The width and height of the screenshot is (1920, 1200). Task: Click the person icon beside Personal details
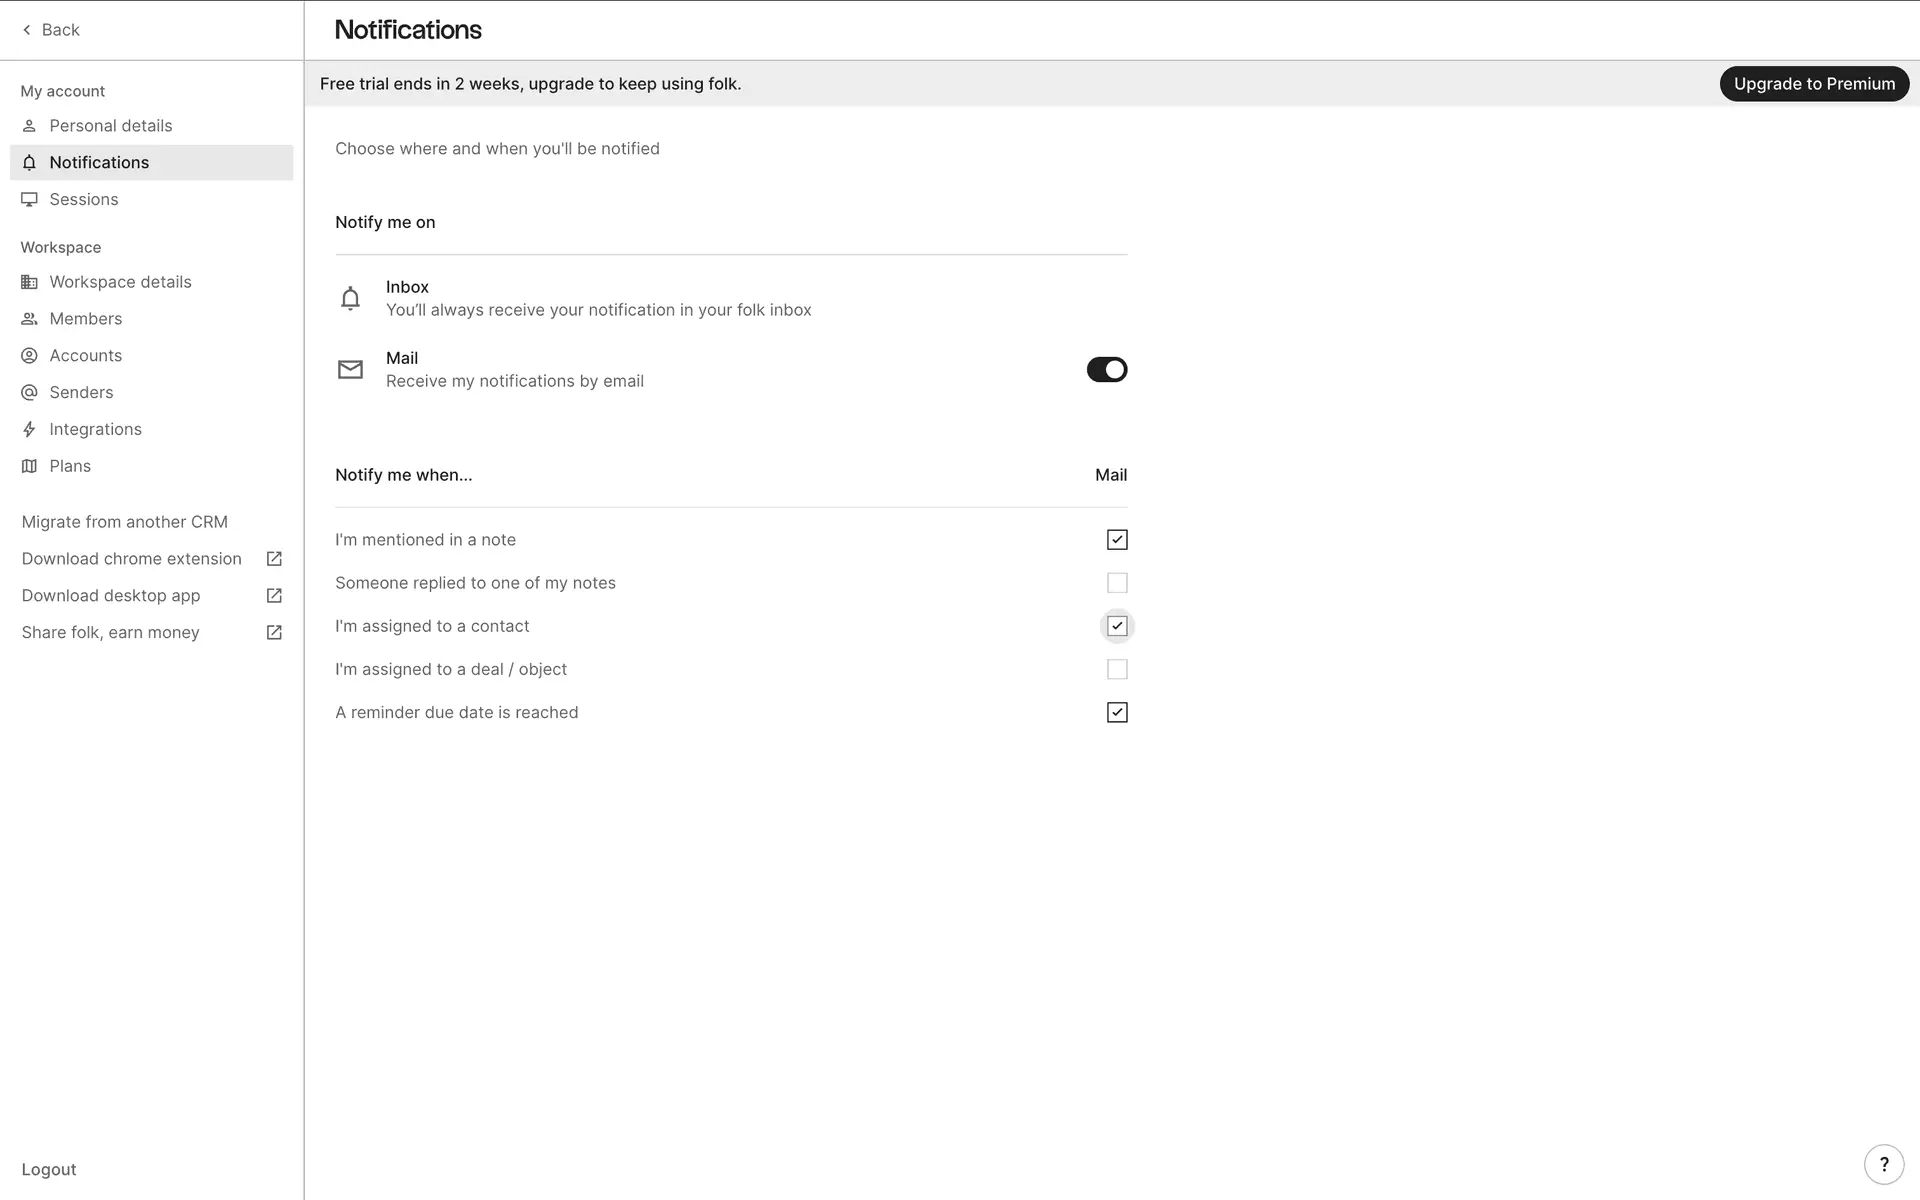coord(29,126)
